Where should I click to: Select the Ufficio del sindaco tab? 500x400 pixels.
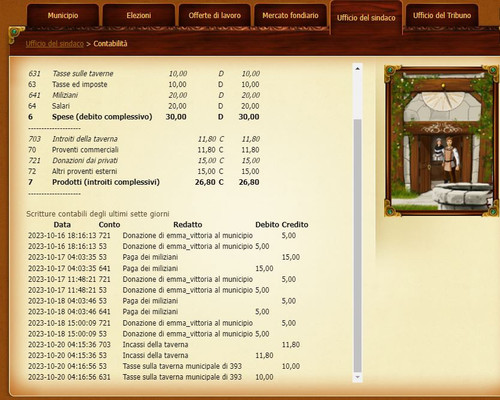tap(366, 18)
